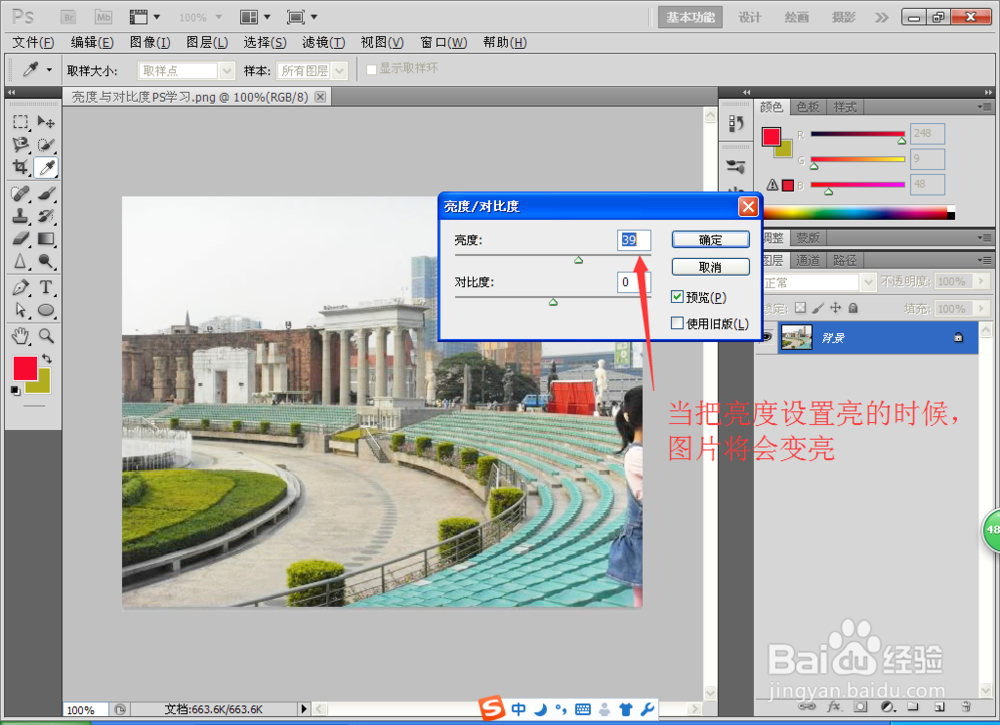Select the Ellipse shape tool
This screenshot has height=725, width=1000.
(46, 310)
